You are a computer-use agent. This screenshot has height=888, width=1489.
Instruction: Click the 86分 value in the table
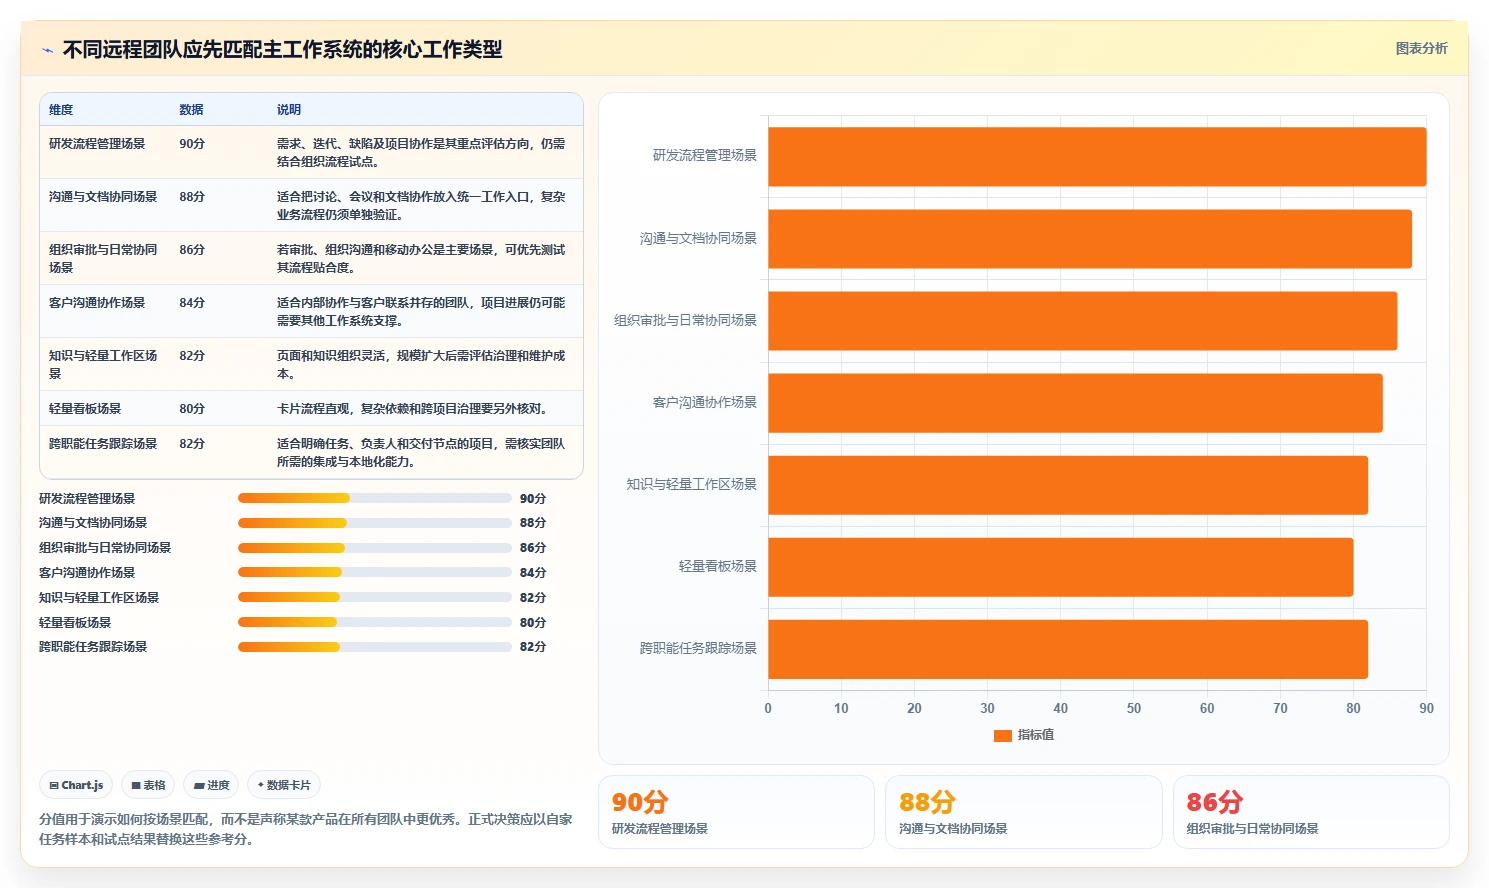point(192,250)
